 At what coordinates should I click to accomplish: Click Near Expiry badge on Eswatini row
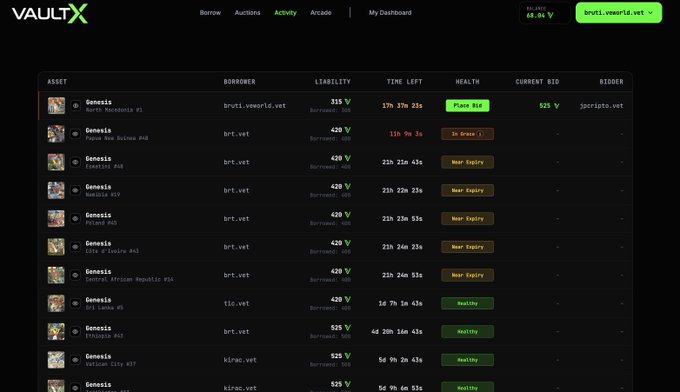point(468,162)
